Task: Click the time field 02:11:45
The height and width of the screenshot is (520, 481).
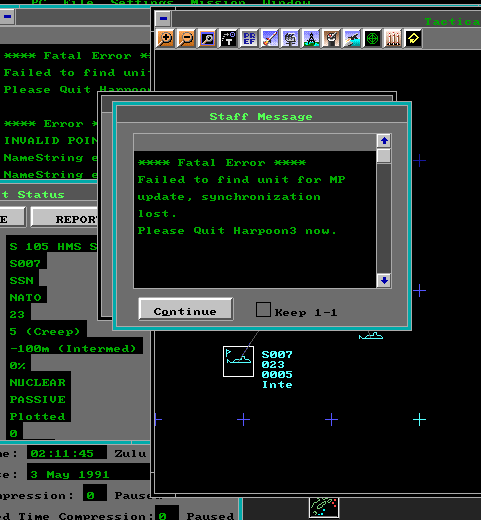Action: tap(67, 453)
